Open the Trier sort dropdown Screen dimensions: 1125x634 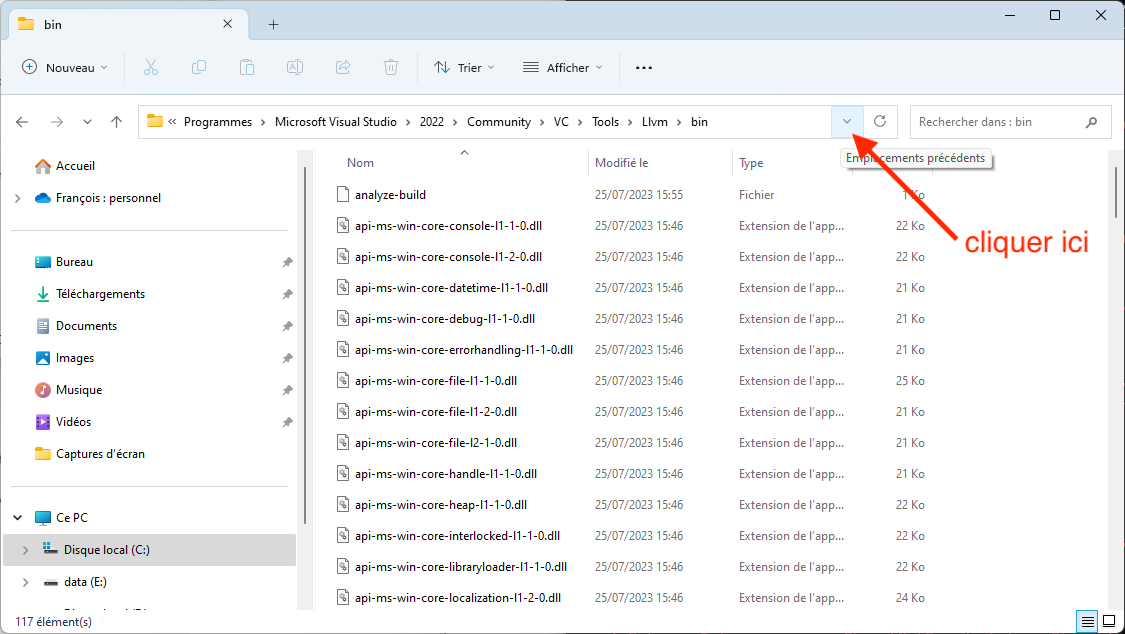point(464,67)
